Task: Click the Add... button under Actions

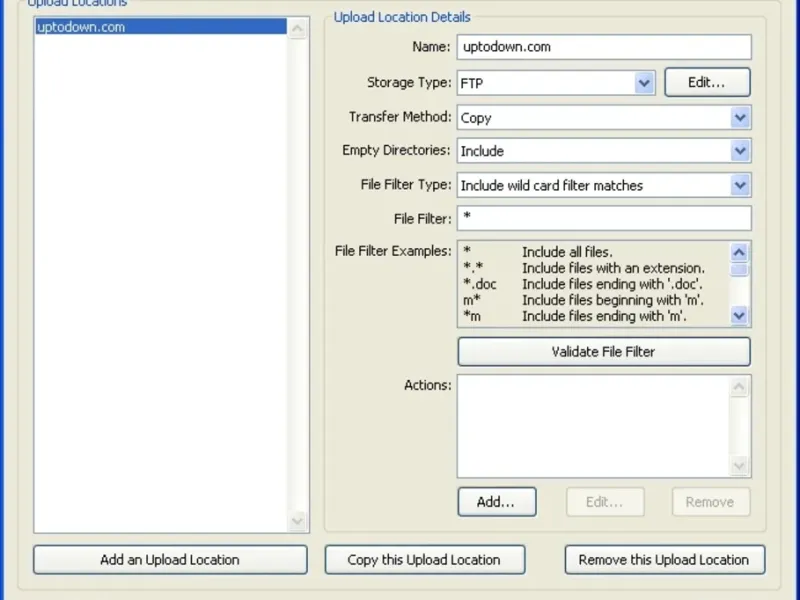Action: point(497,502)
